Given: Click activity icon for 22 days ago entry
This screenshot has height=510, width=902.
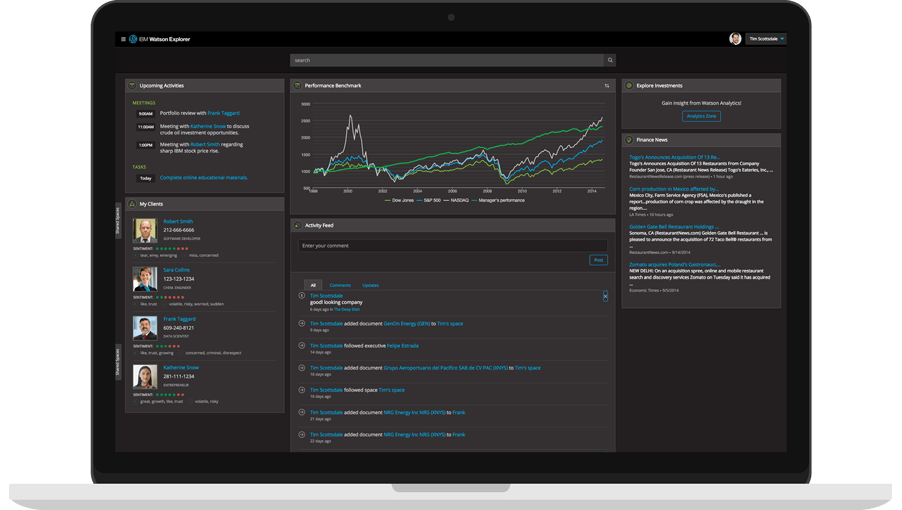Looking at the screenshot, I should (x=301, y=434).
